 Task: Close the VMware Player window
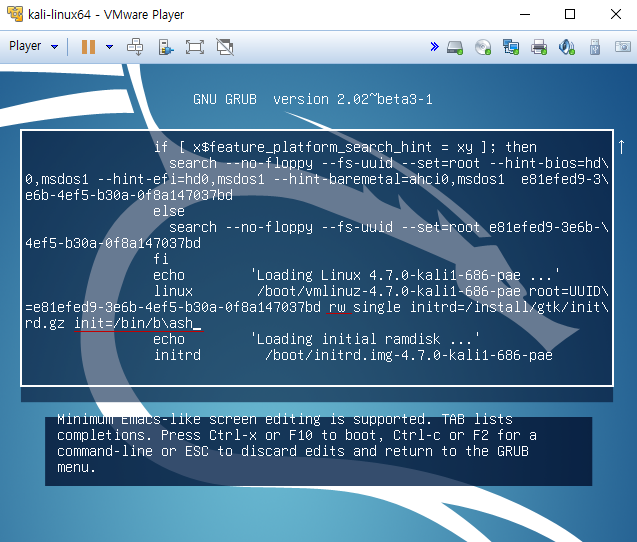pos(615,15)
